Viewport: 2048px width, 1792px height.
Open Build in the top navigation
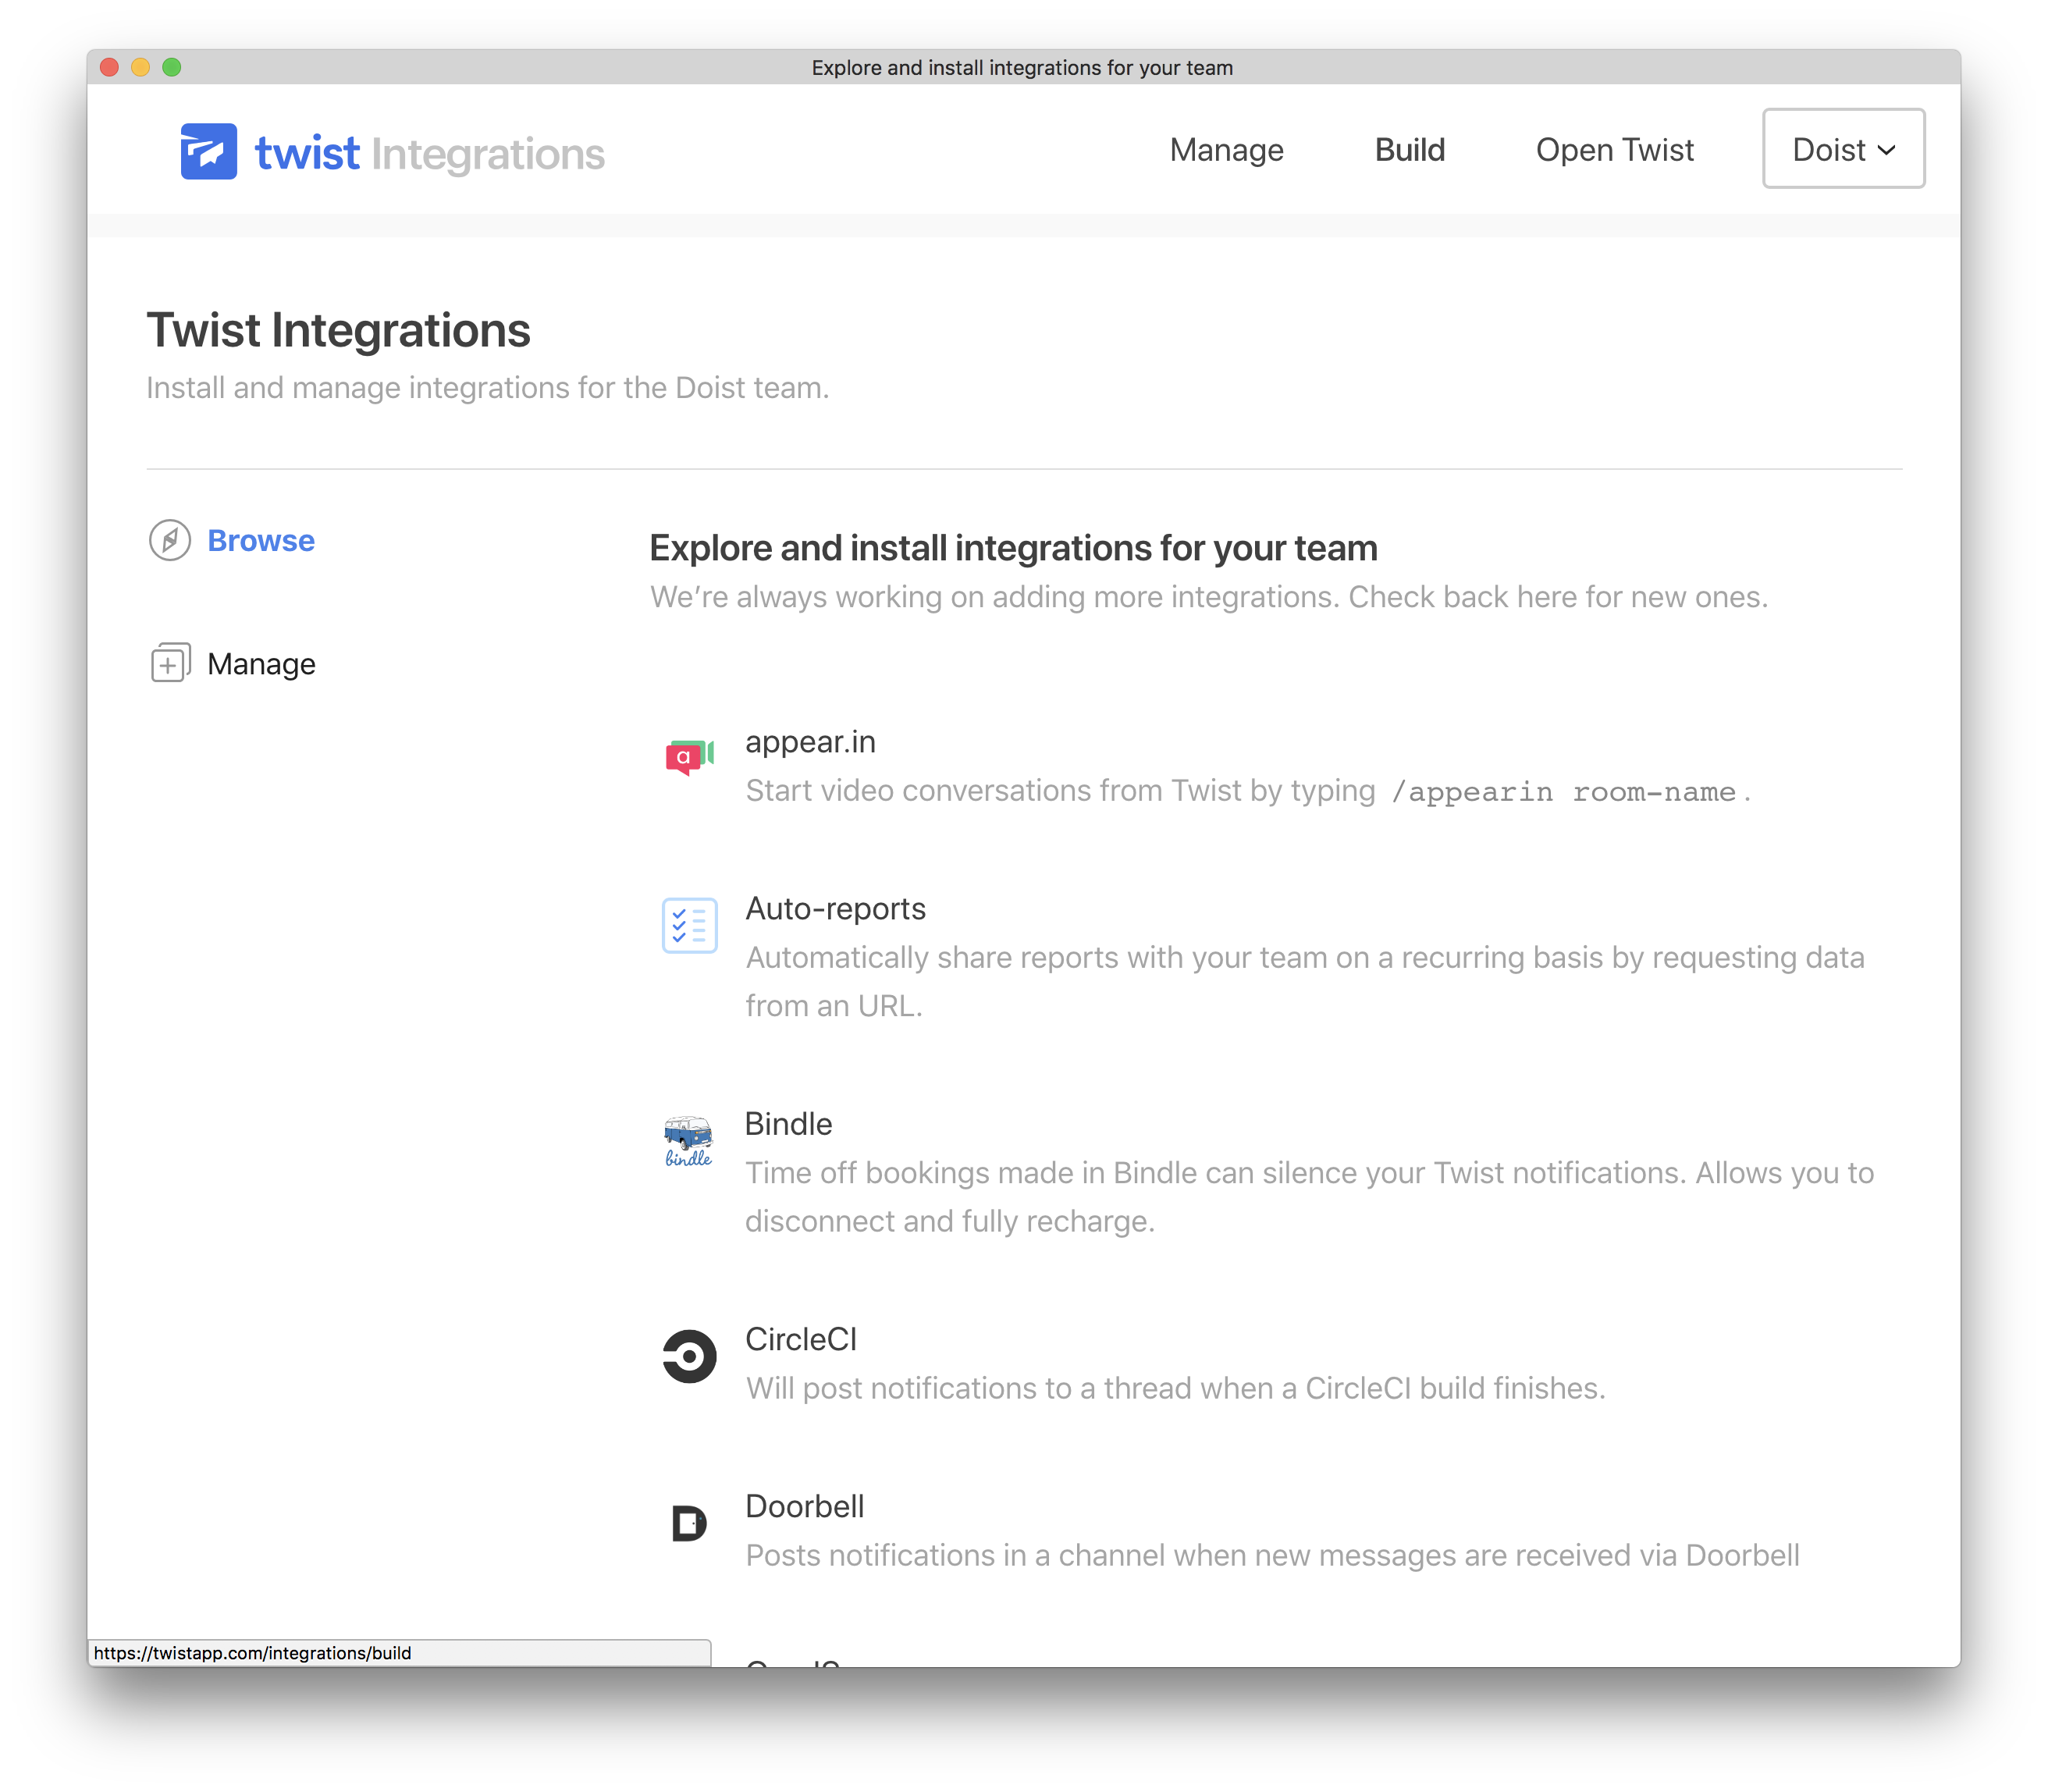click(x=1409, y=150)
